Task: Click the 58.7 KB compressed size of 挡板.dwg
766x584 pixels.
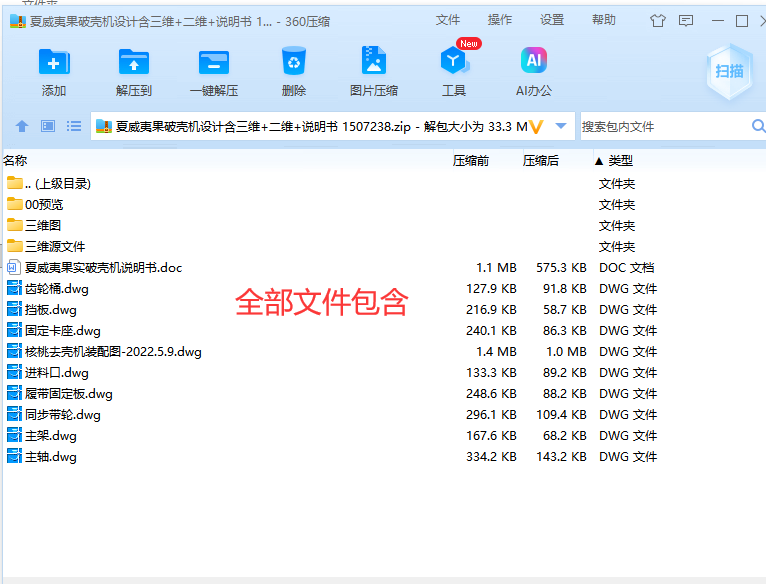Action: tap(564, 309)
